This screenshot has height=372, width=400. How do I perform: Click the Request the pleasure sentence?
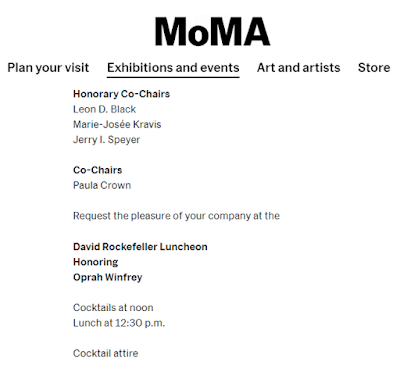coord(176,216)
